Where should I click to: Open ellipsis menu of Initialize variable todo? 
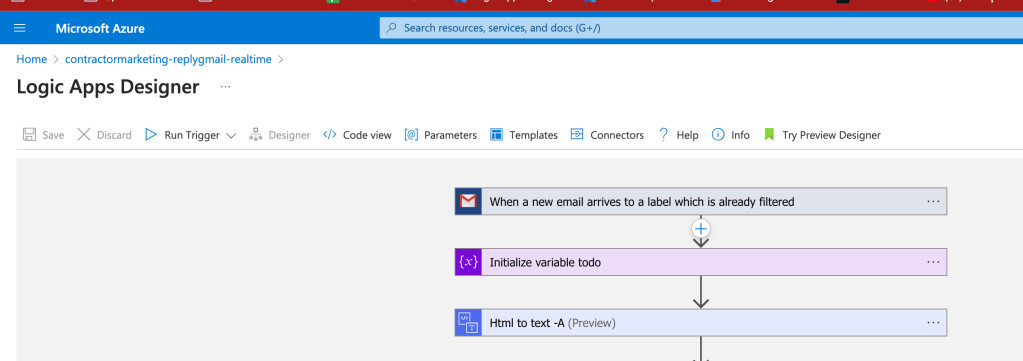tap(933, 262)
